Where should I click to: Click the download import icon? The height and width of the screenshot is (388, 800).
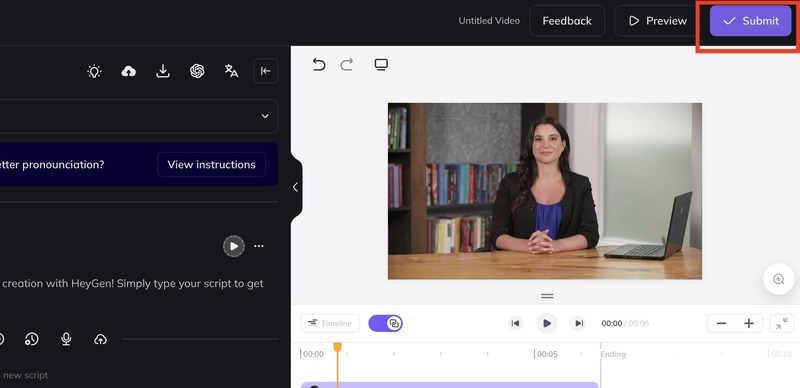point(163,71)
